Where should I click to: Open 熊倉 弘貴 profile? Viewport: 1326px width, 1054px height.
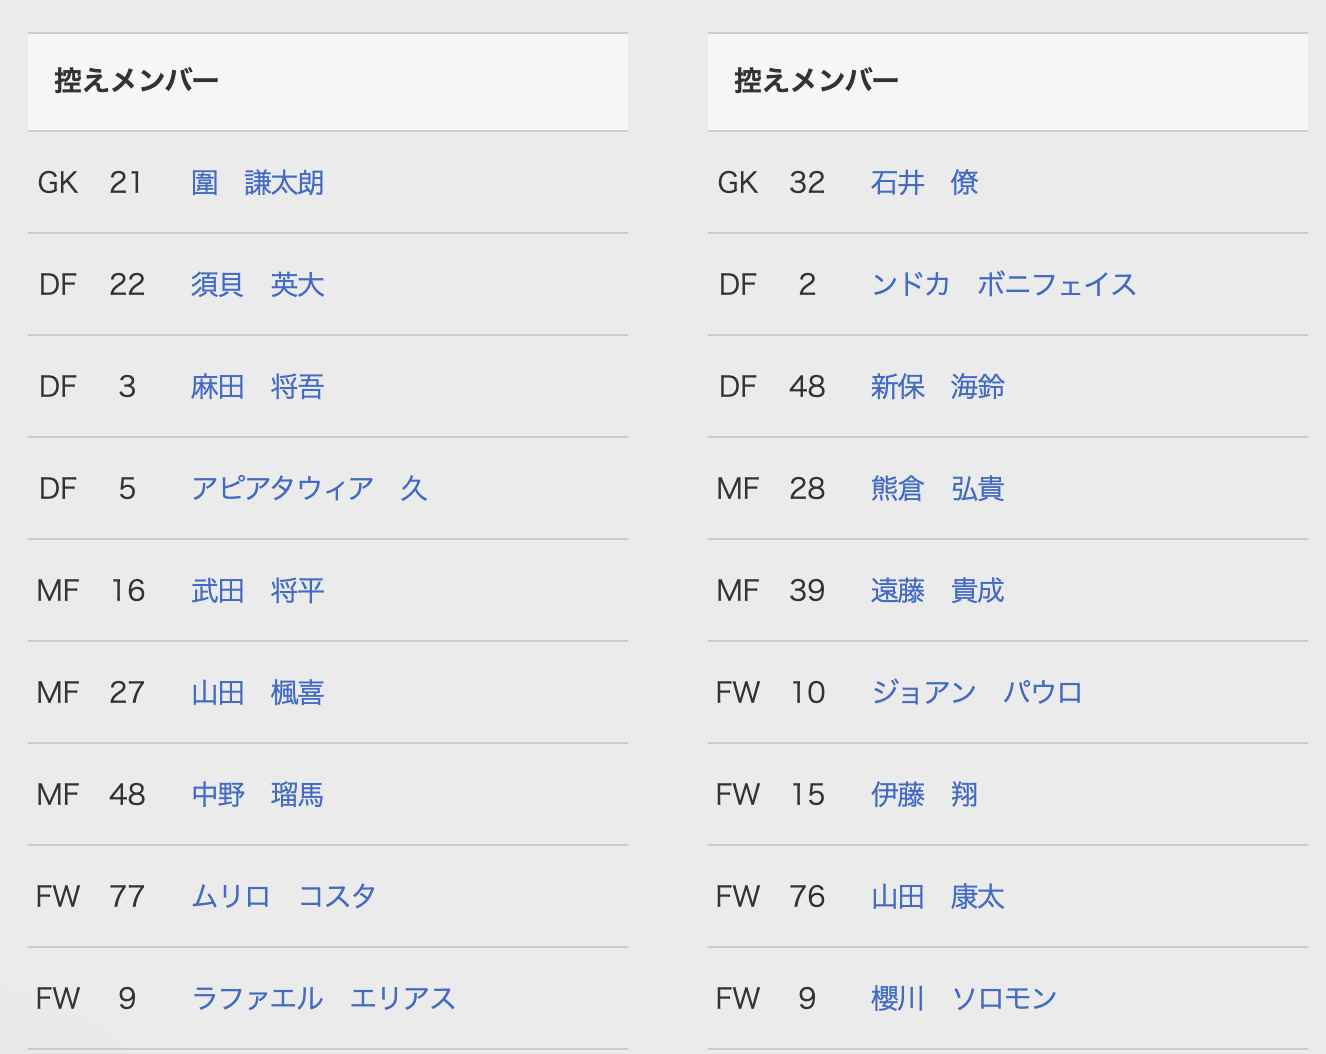click(x=938, y=489)
